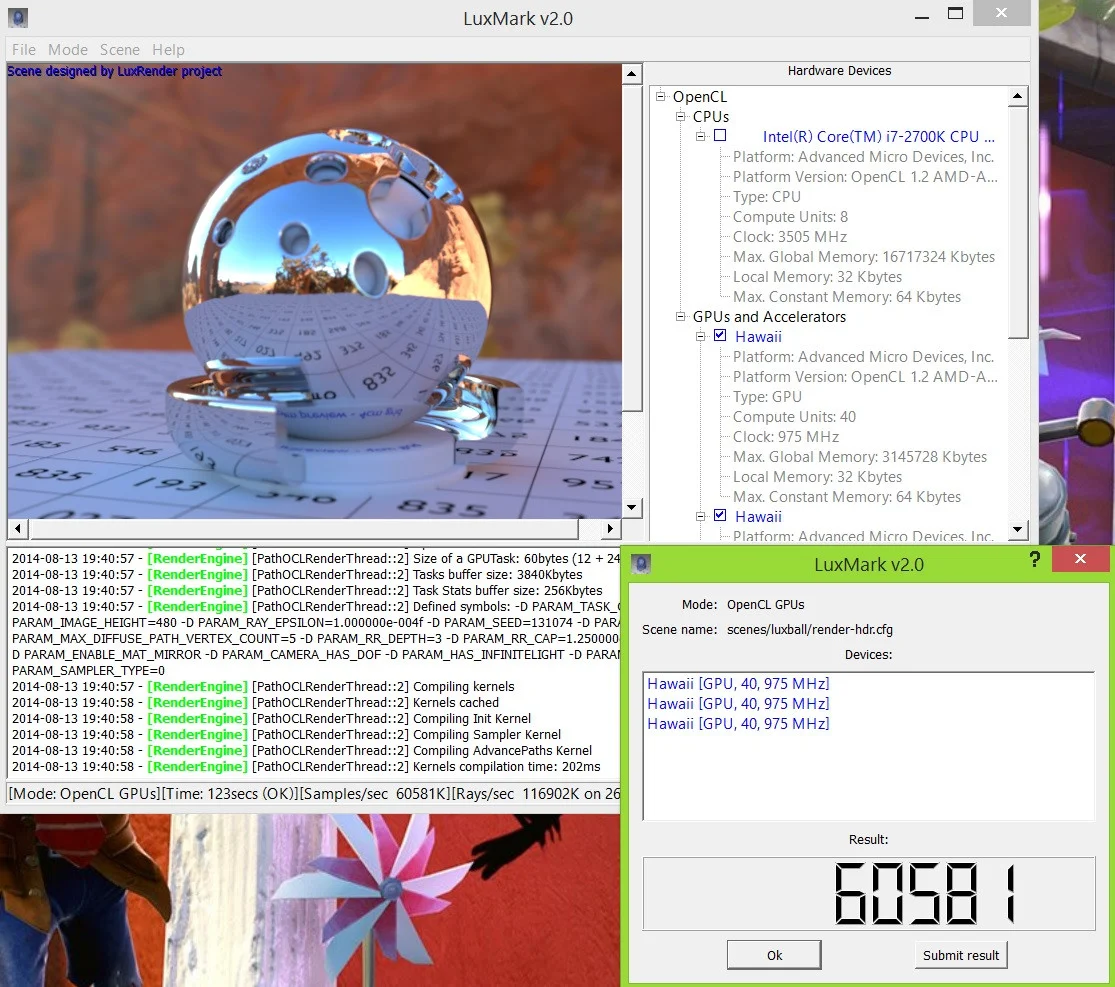
Task: Click the render view scroll down arrow
Action: click(x=631, y=508)
